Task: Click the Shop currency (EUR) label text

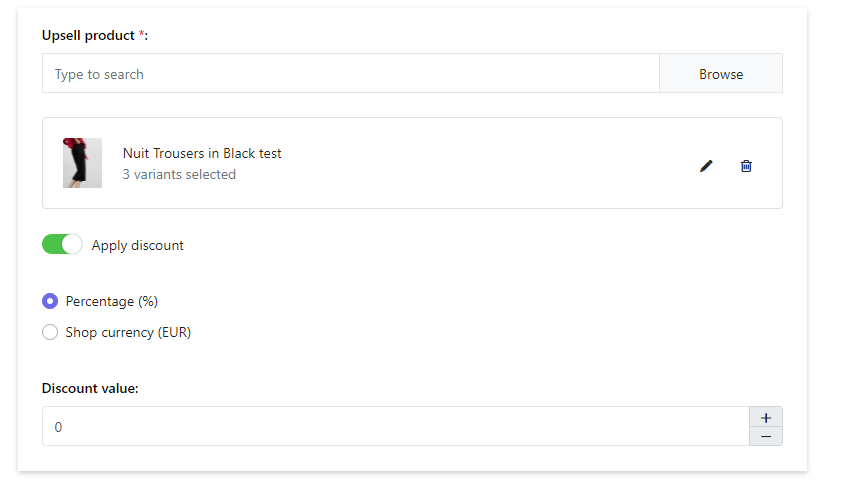Action: click(x=128, y=333)
